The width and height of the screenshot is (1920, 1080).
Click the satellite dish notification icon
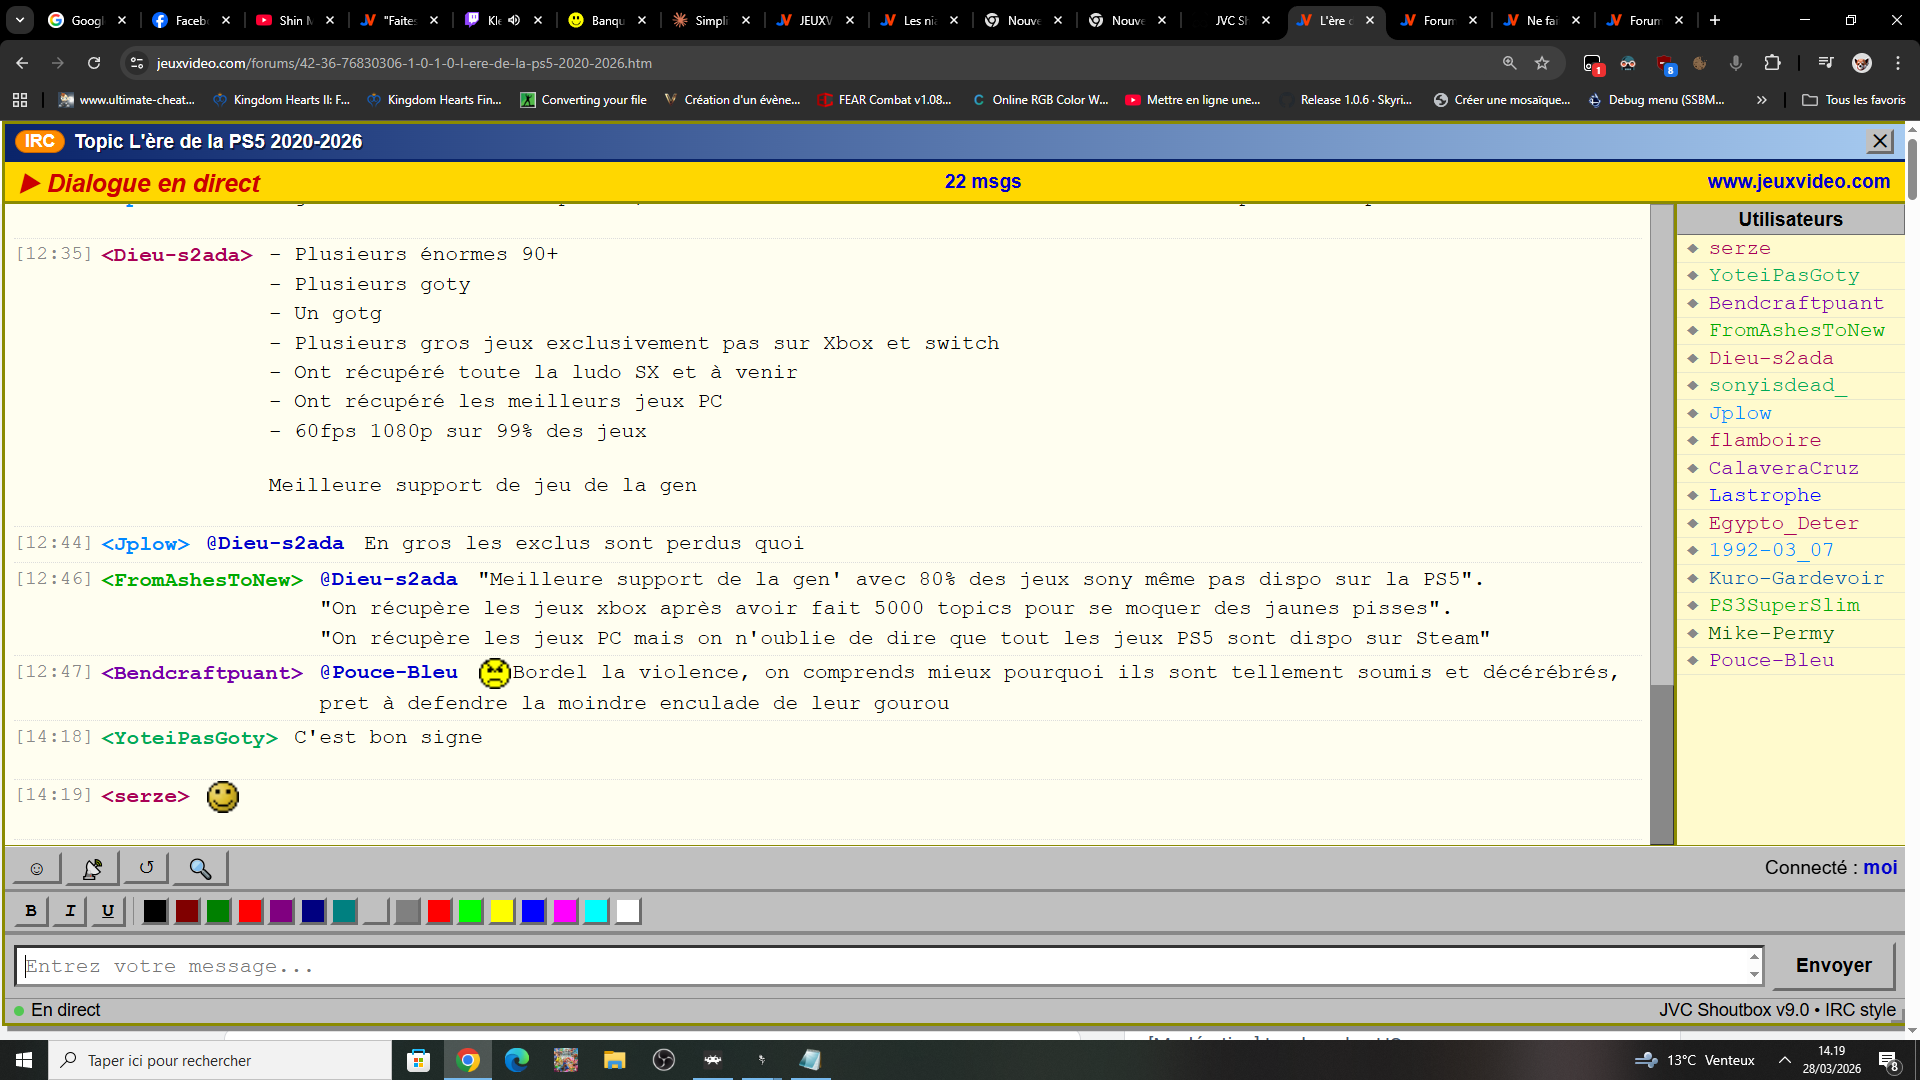[92, 868]
